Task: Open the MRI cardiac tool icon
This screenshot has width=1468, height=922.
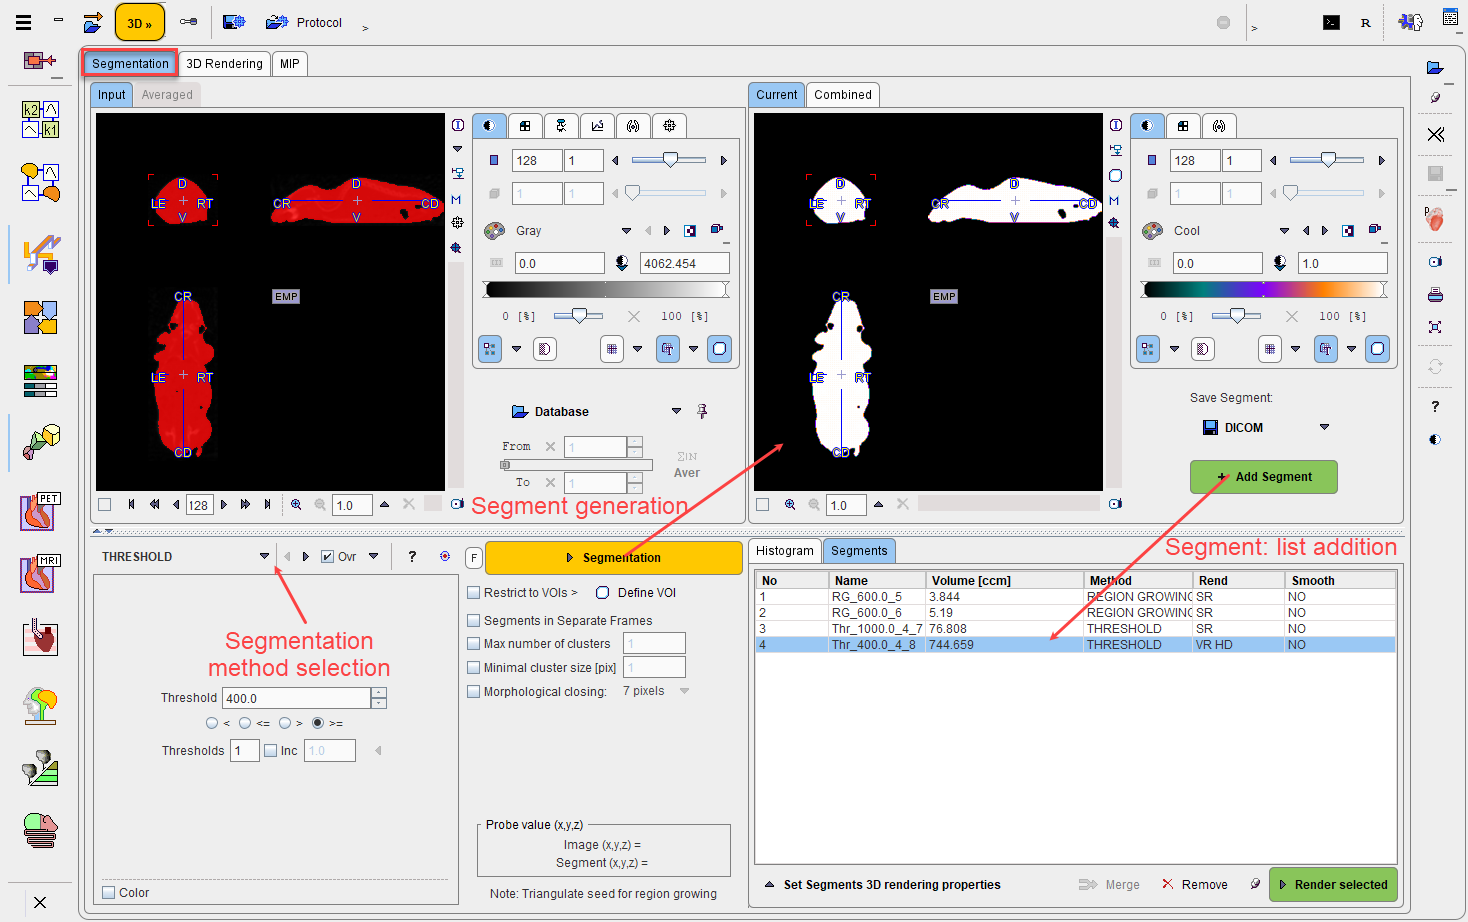Action: coord(41,574)
